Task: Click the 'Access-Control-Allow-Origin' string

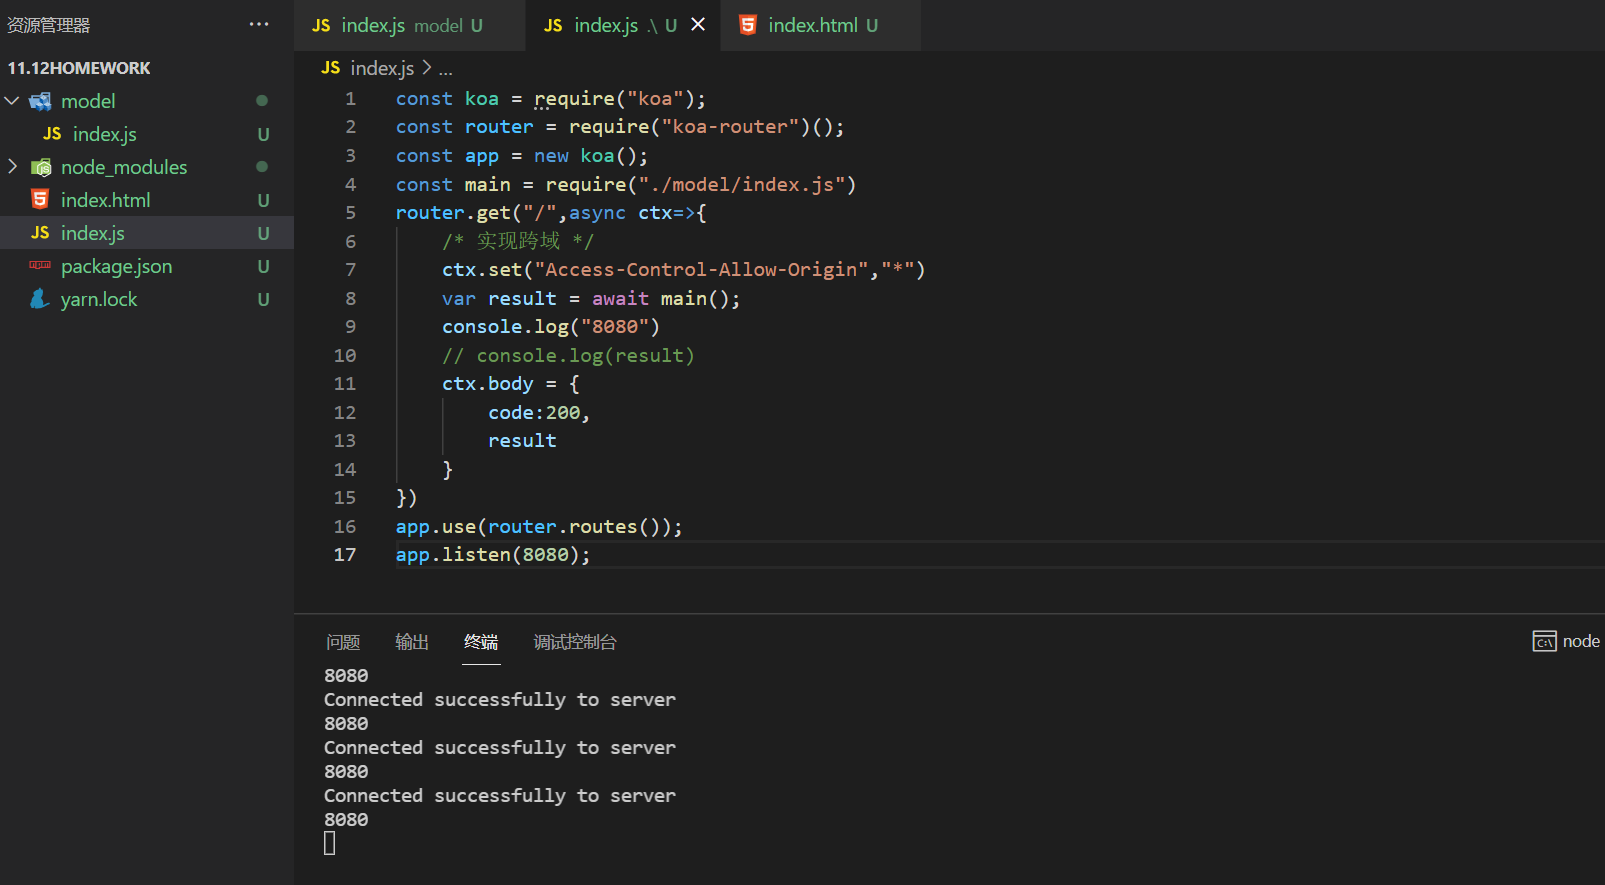Action: click(701, 270)
